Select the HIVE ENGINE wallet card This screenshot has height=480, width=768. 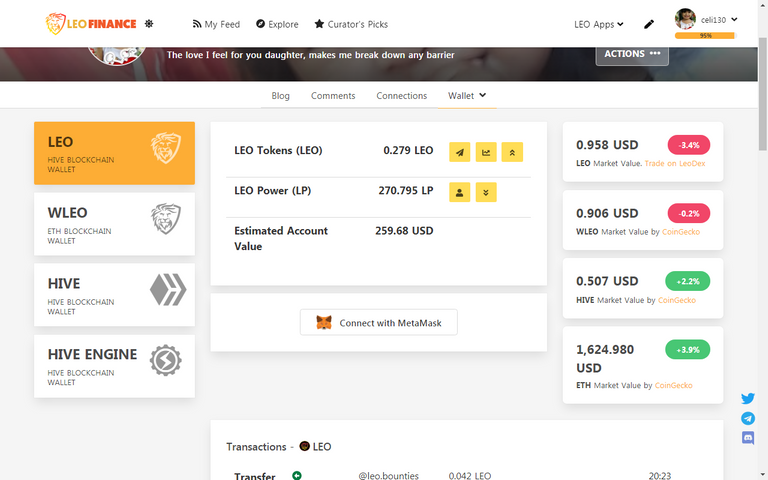point(115,366)
